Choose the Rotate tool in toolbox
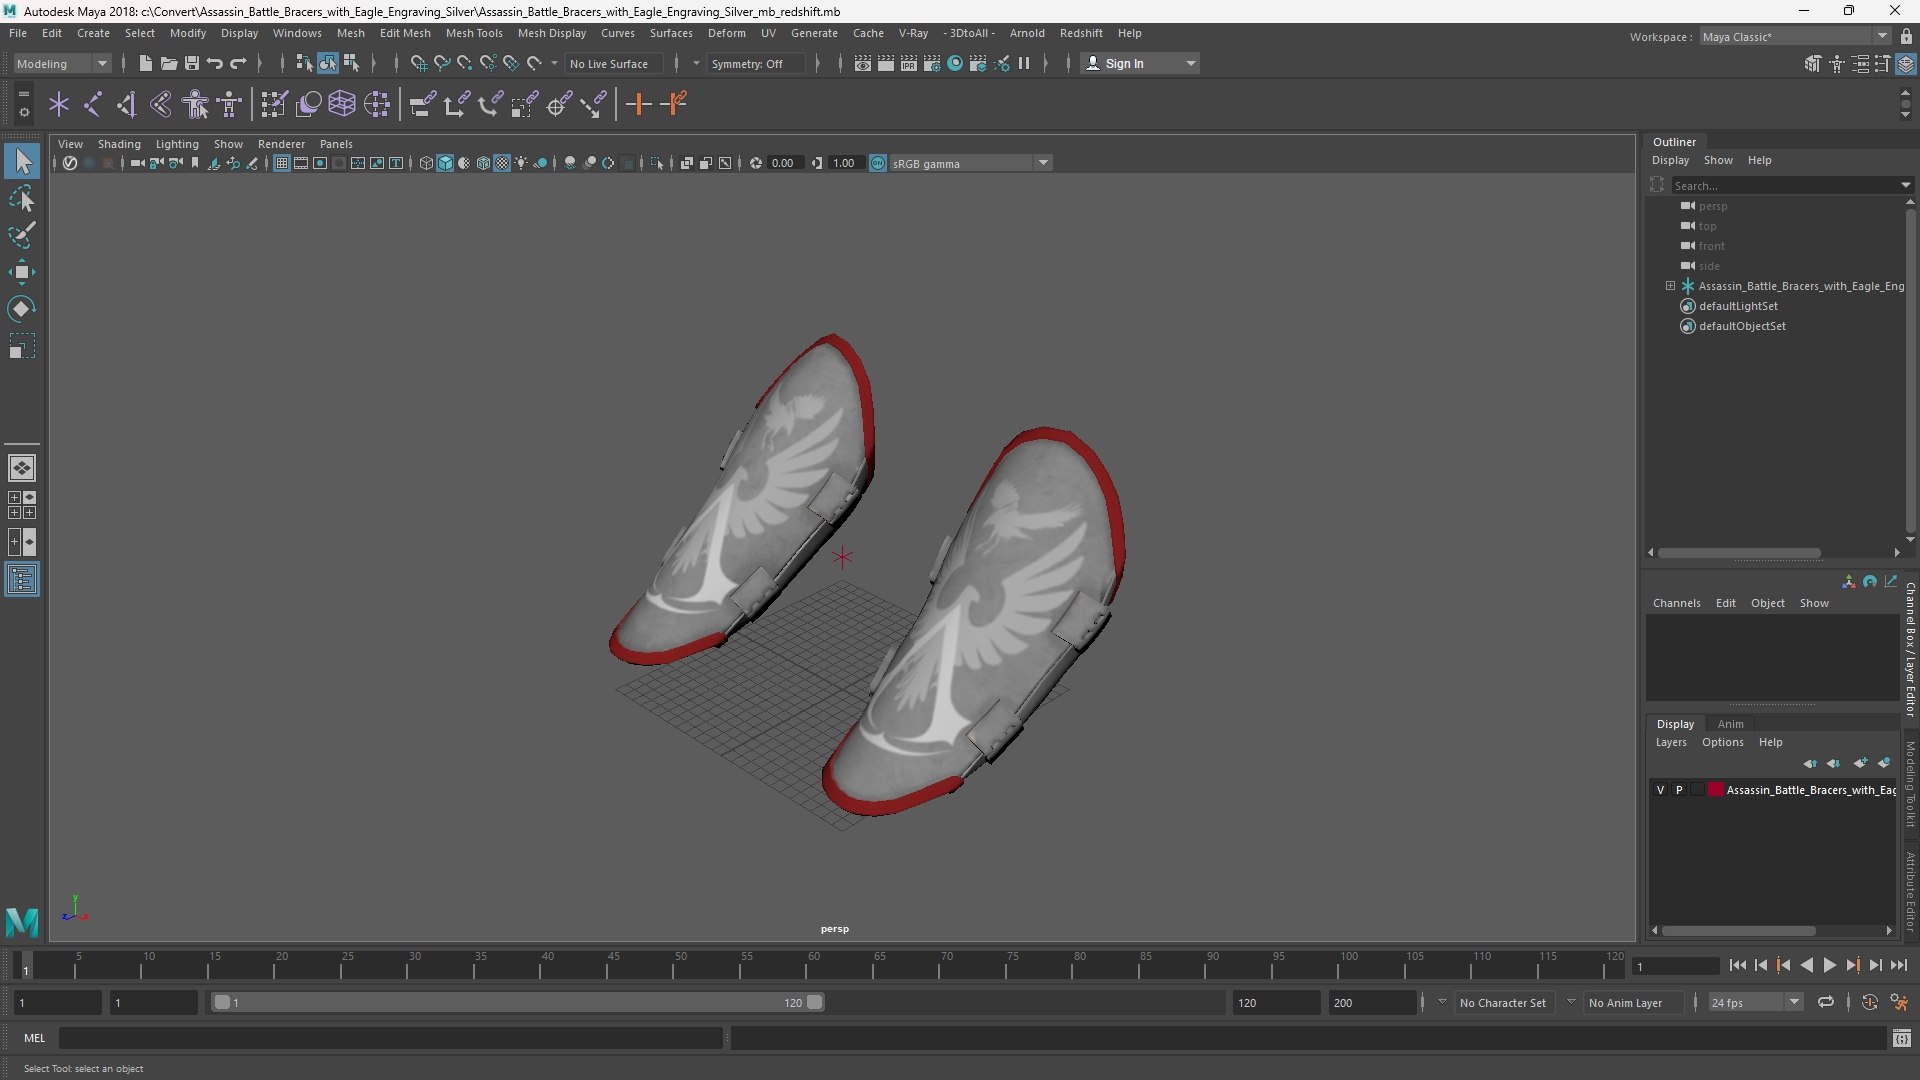This screenshot has width=1920, height=1080. point(22,309)
